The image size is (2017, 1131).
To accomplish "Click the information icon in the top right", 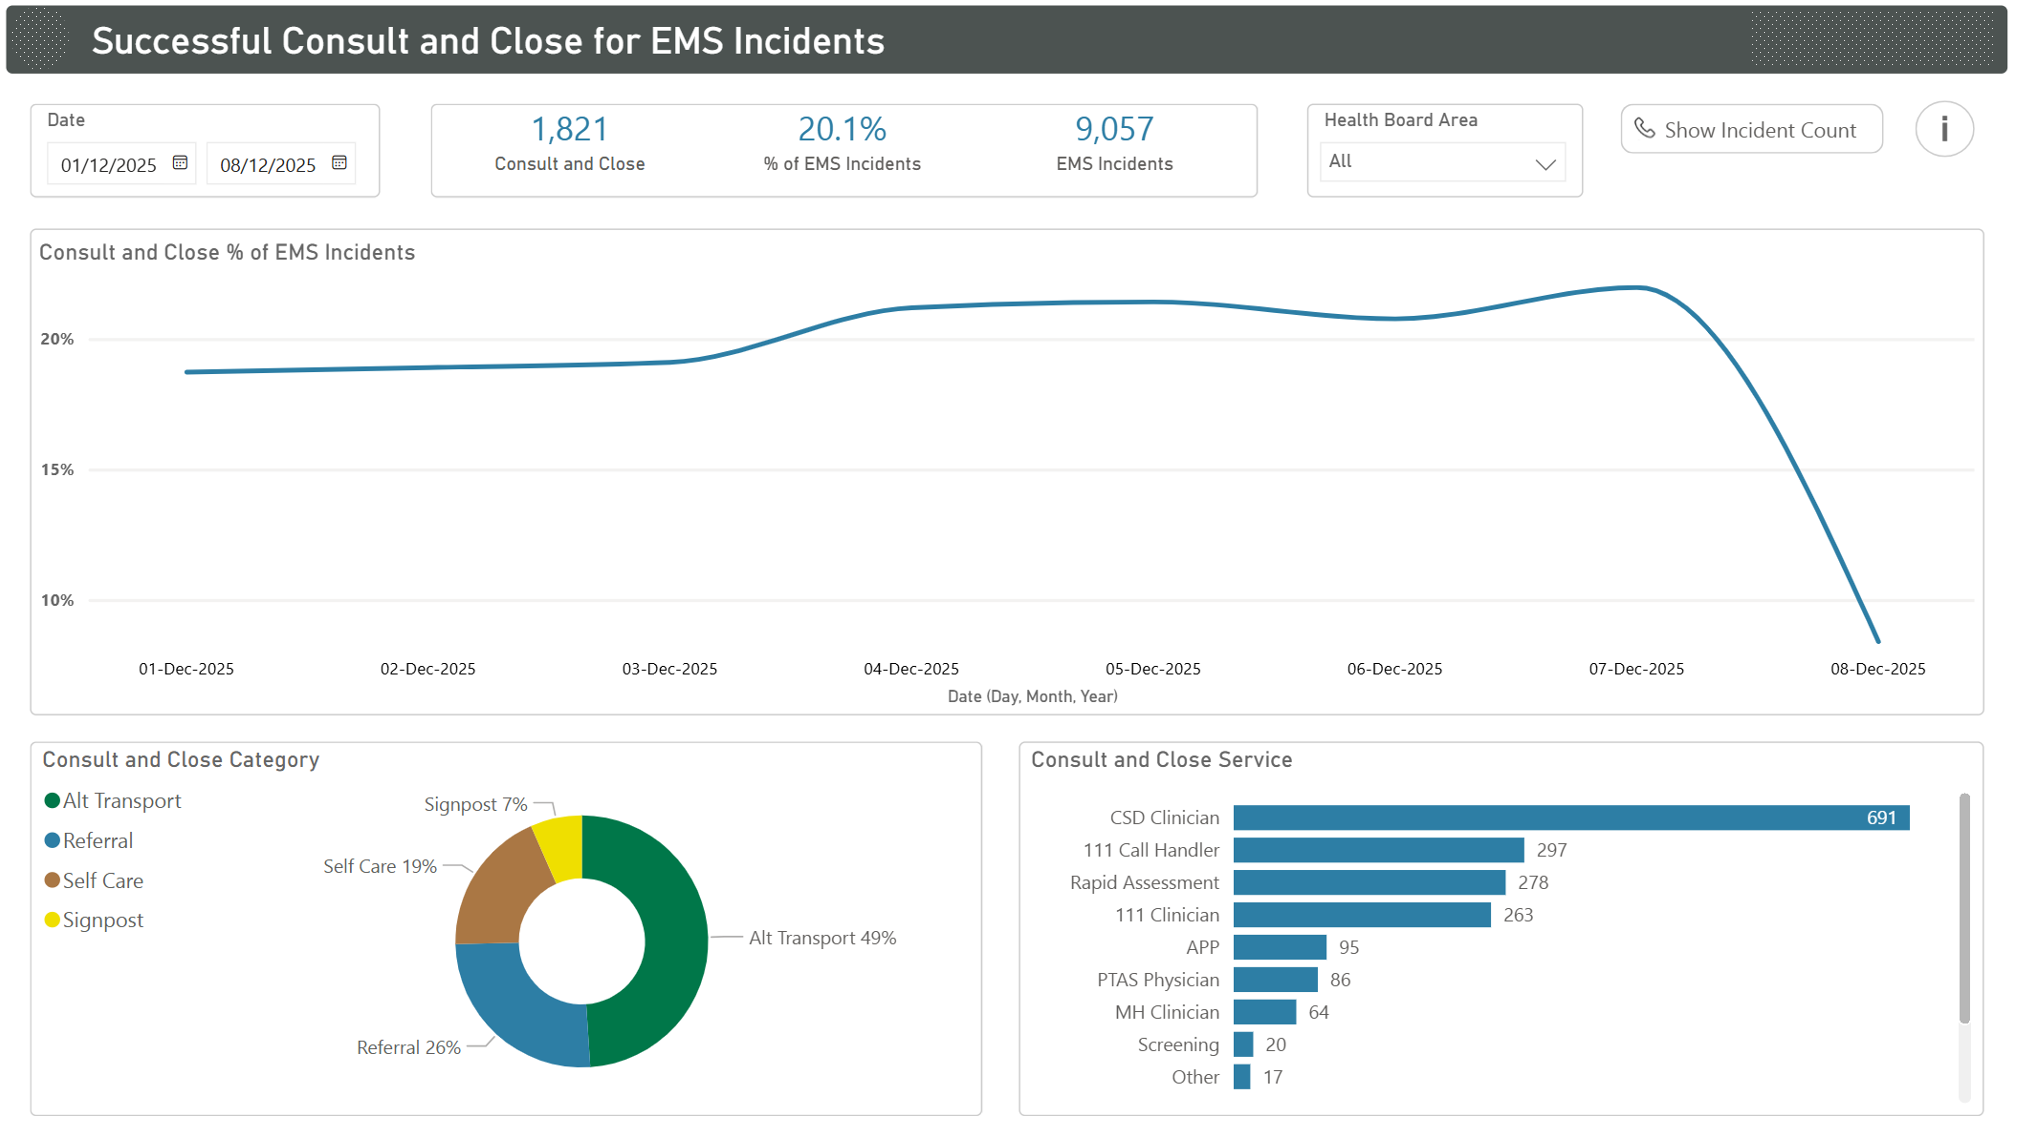I will 1944,129.
